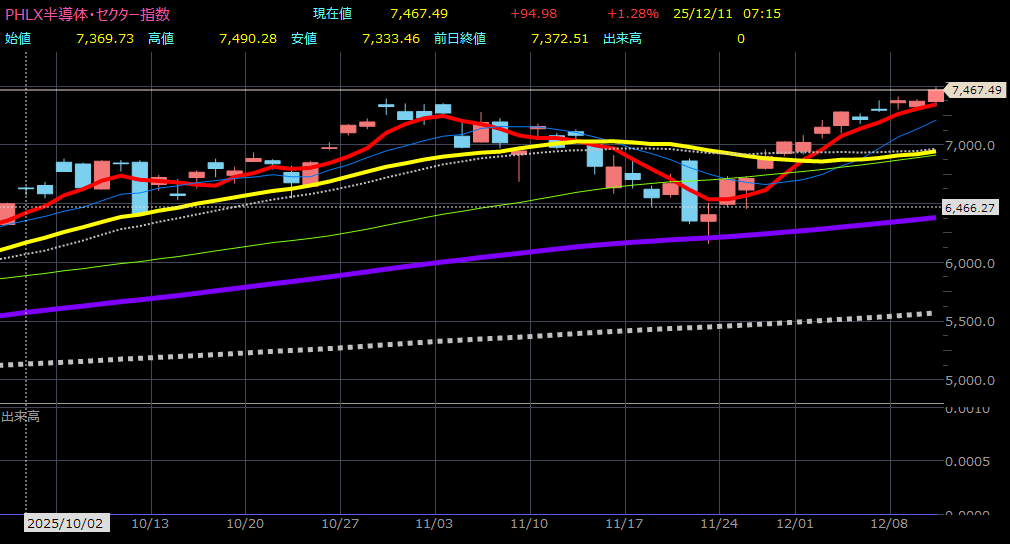Click the latest red candlestick at far right

936,95
